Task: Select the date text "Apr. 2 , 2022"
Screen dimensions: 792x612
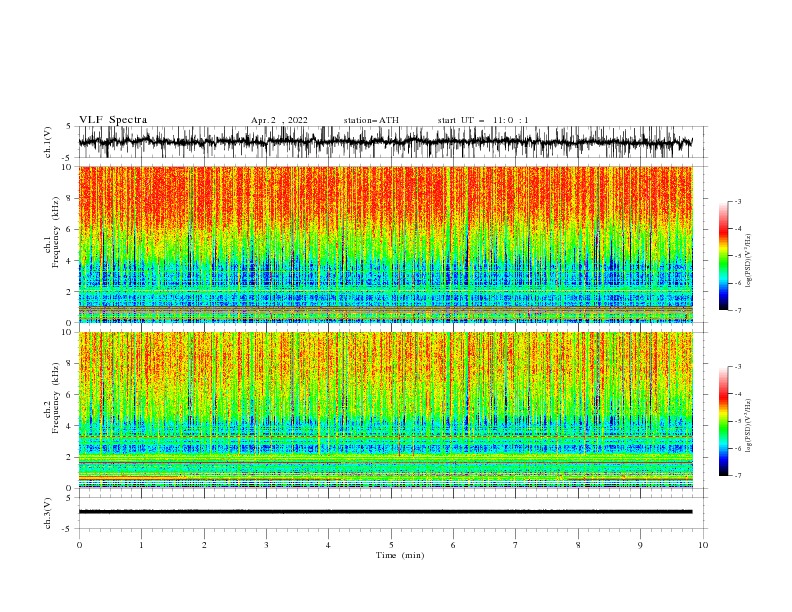Action: (x=279, y=120)
